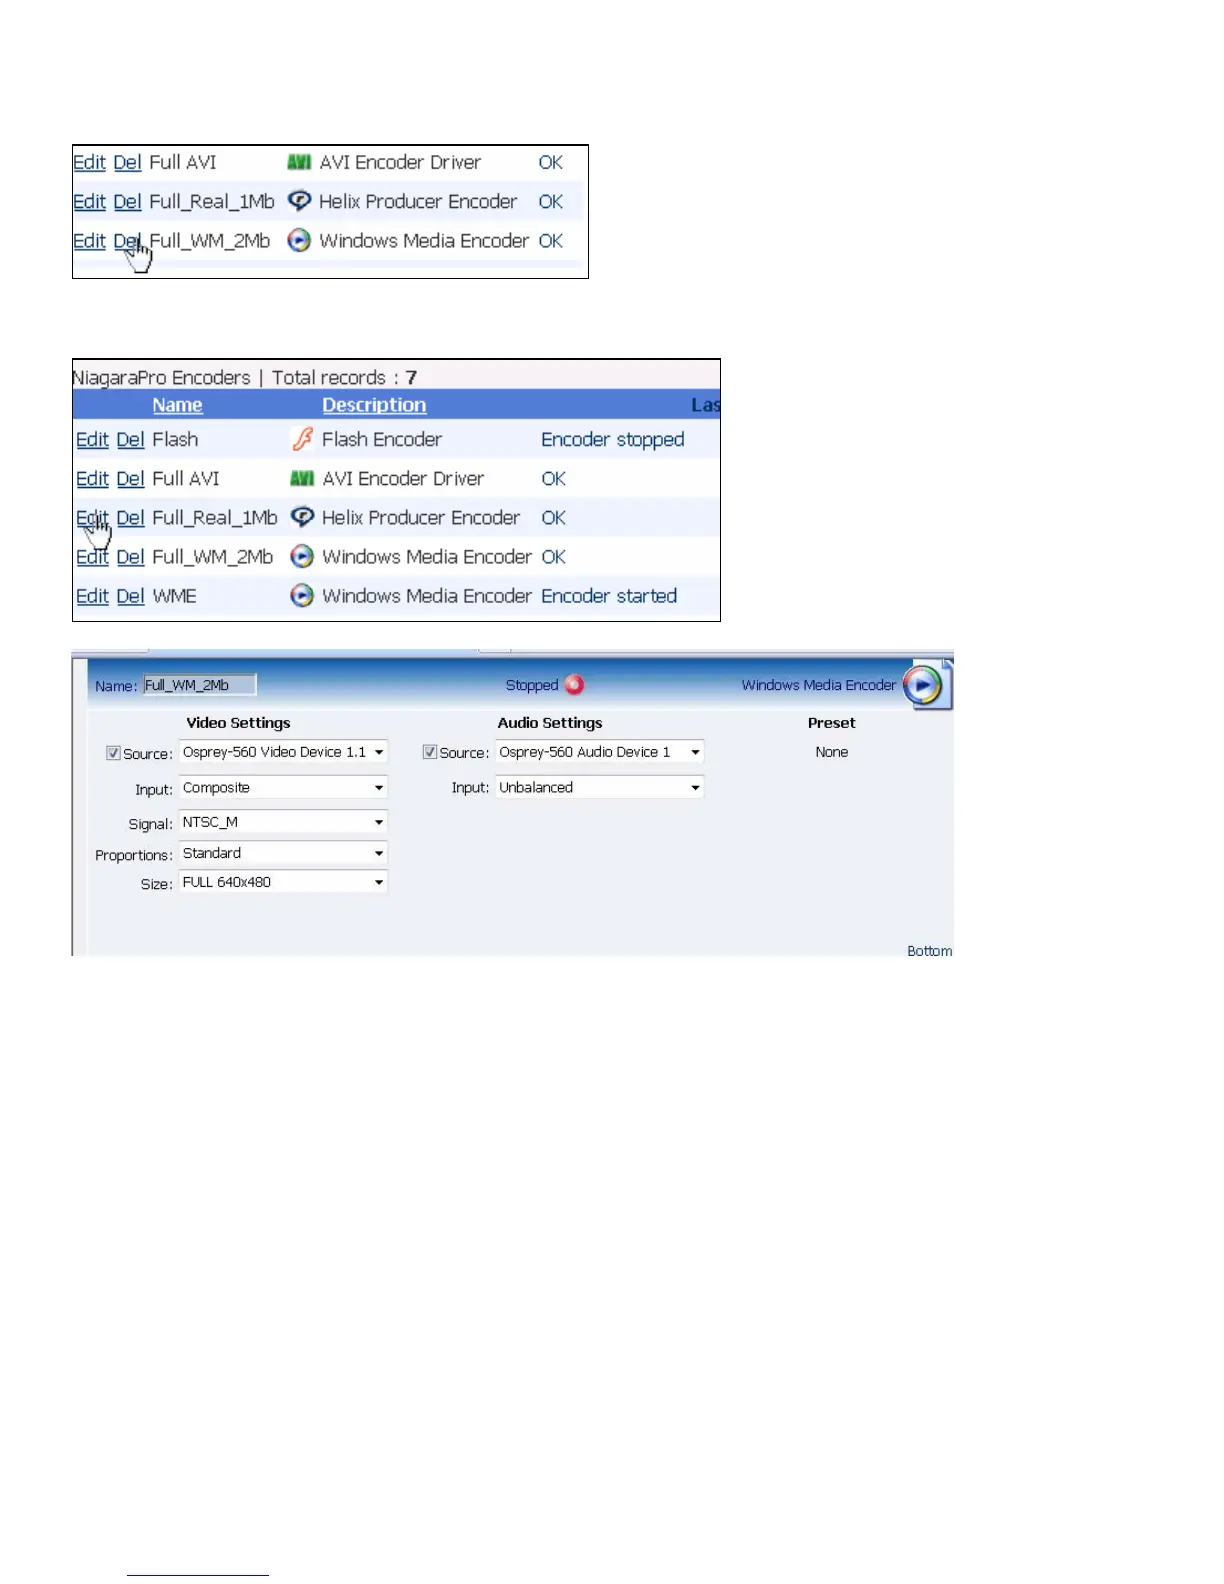Toggle the Video Settings Source checkbox

[113, 753]
